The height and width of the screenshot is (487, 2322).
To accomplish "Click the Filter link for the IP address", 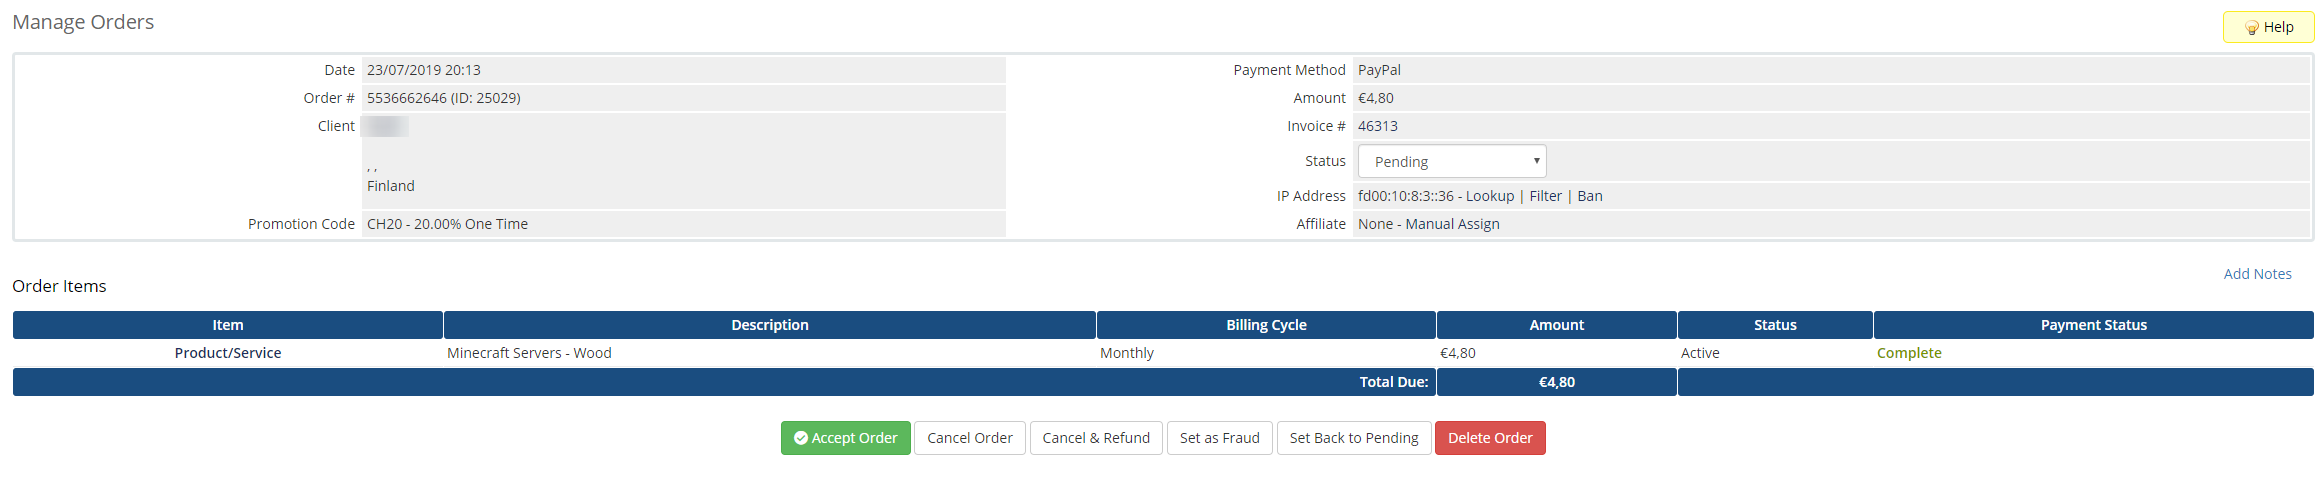I will 1545,196.
